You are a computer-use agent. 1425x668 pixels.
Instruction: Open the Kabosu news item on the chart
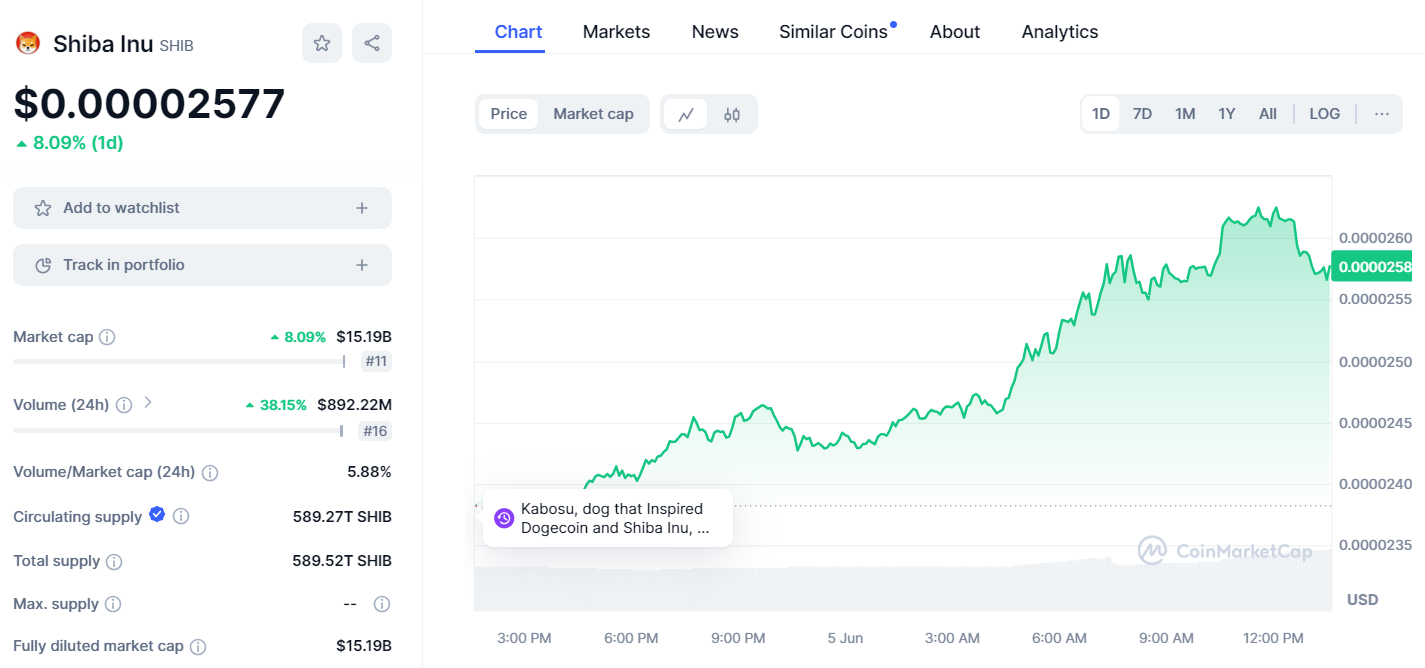(x=608, y=518)
